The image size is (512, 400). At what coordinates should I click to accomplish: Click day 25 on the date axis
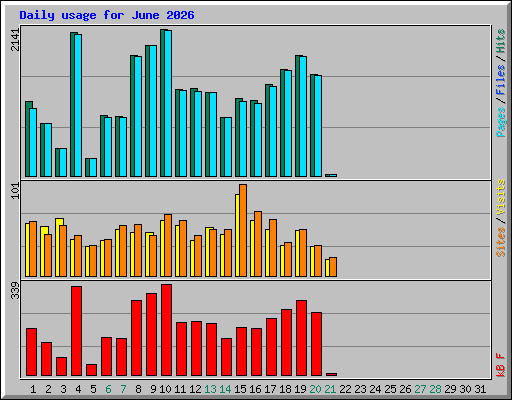pyautogui.click(x=390, y=389)
